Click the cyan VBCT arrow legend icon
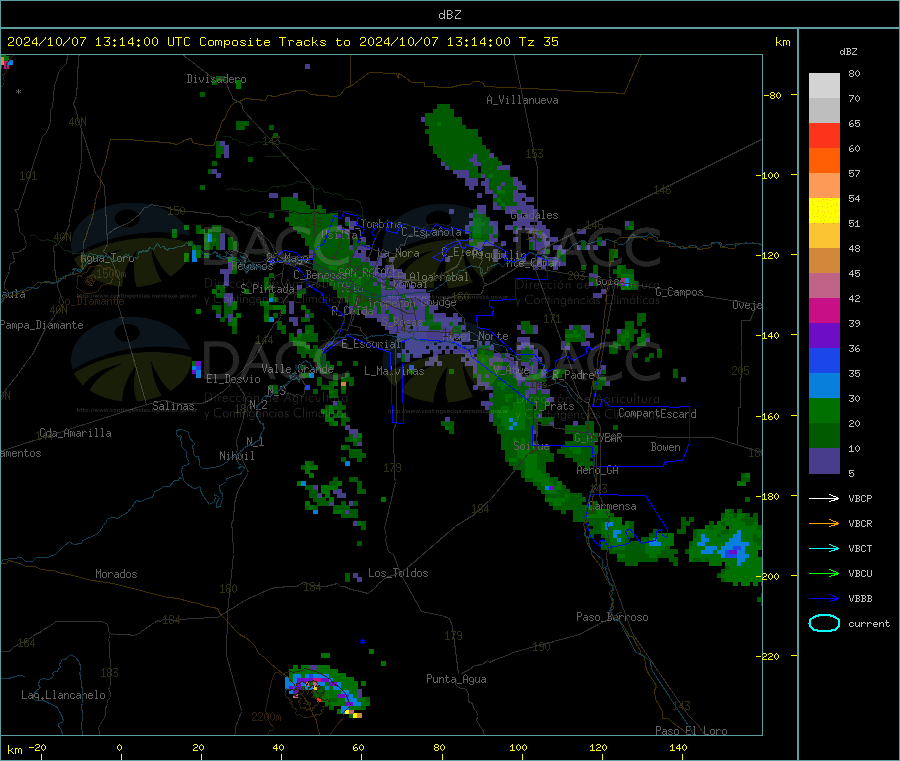Viewport: 900px width, 761px height. (x=824, y=549)
